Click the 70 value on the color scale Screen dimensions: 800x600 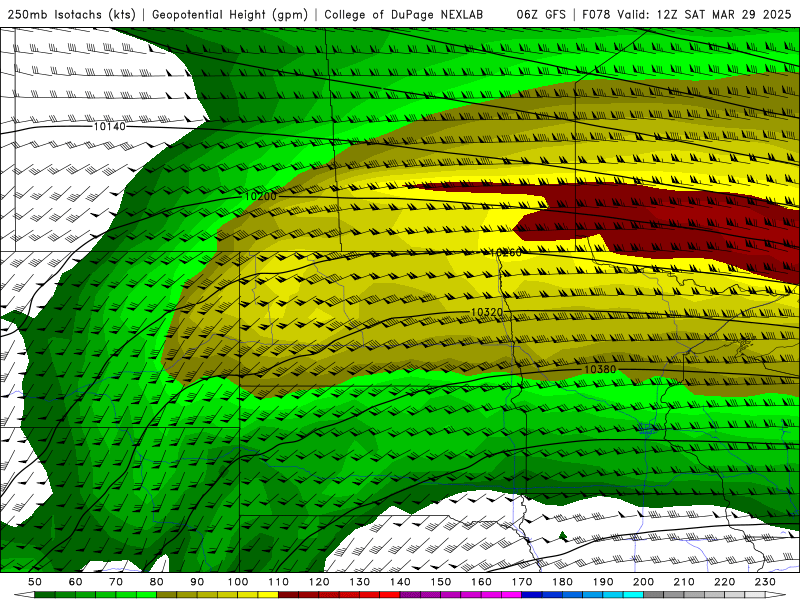(116, 582)
